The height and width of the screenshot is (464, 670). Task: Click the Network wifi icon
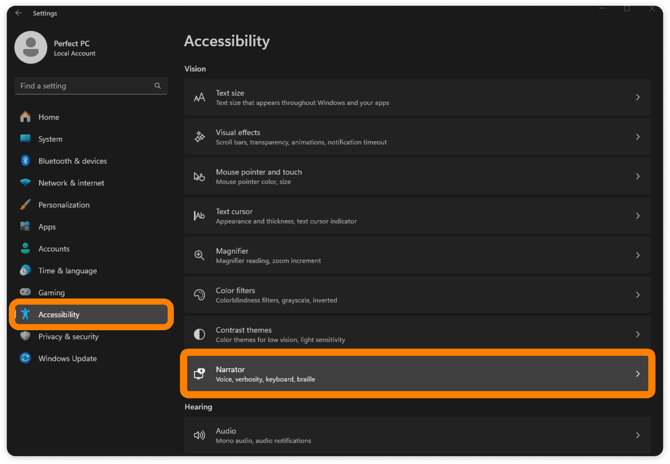25,182
